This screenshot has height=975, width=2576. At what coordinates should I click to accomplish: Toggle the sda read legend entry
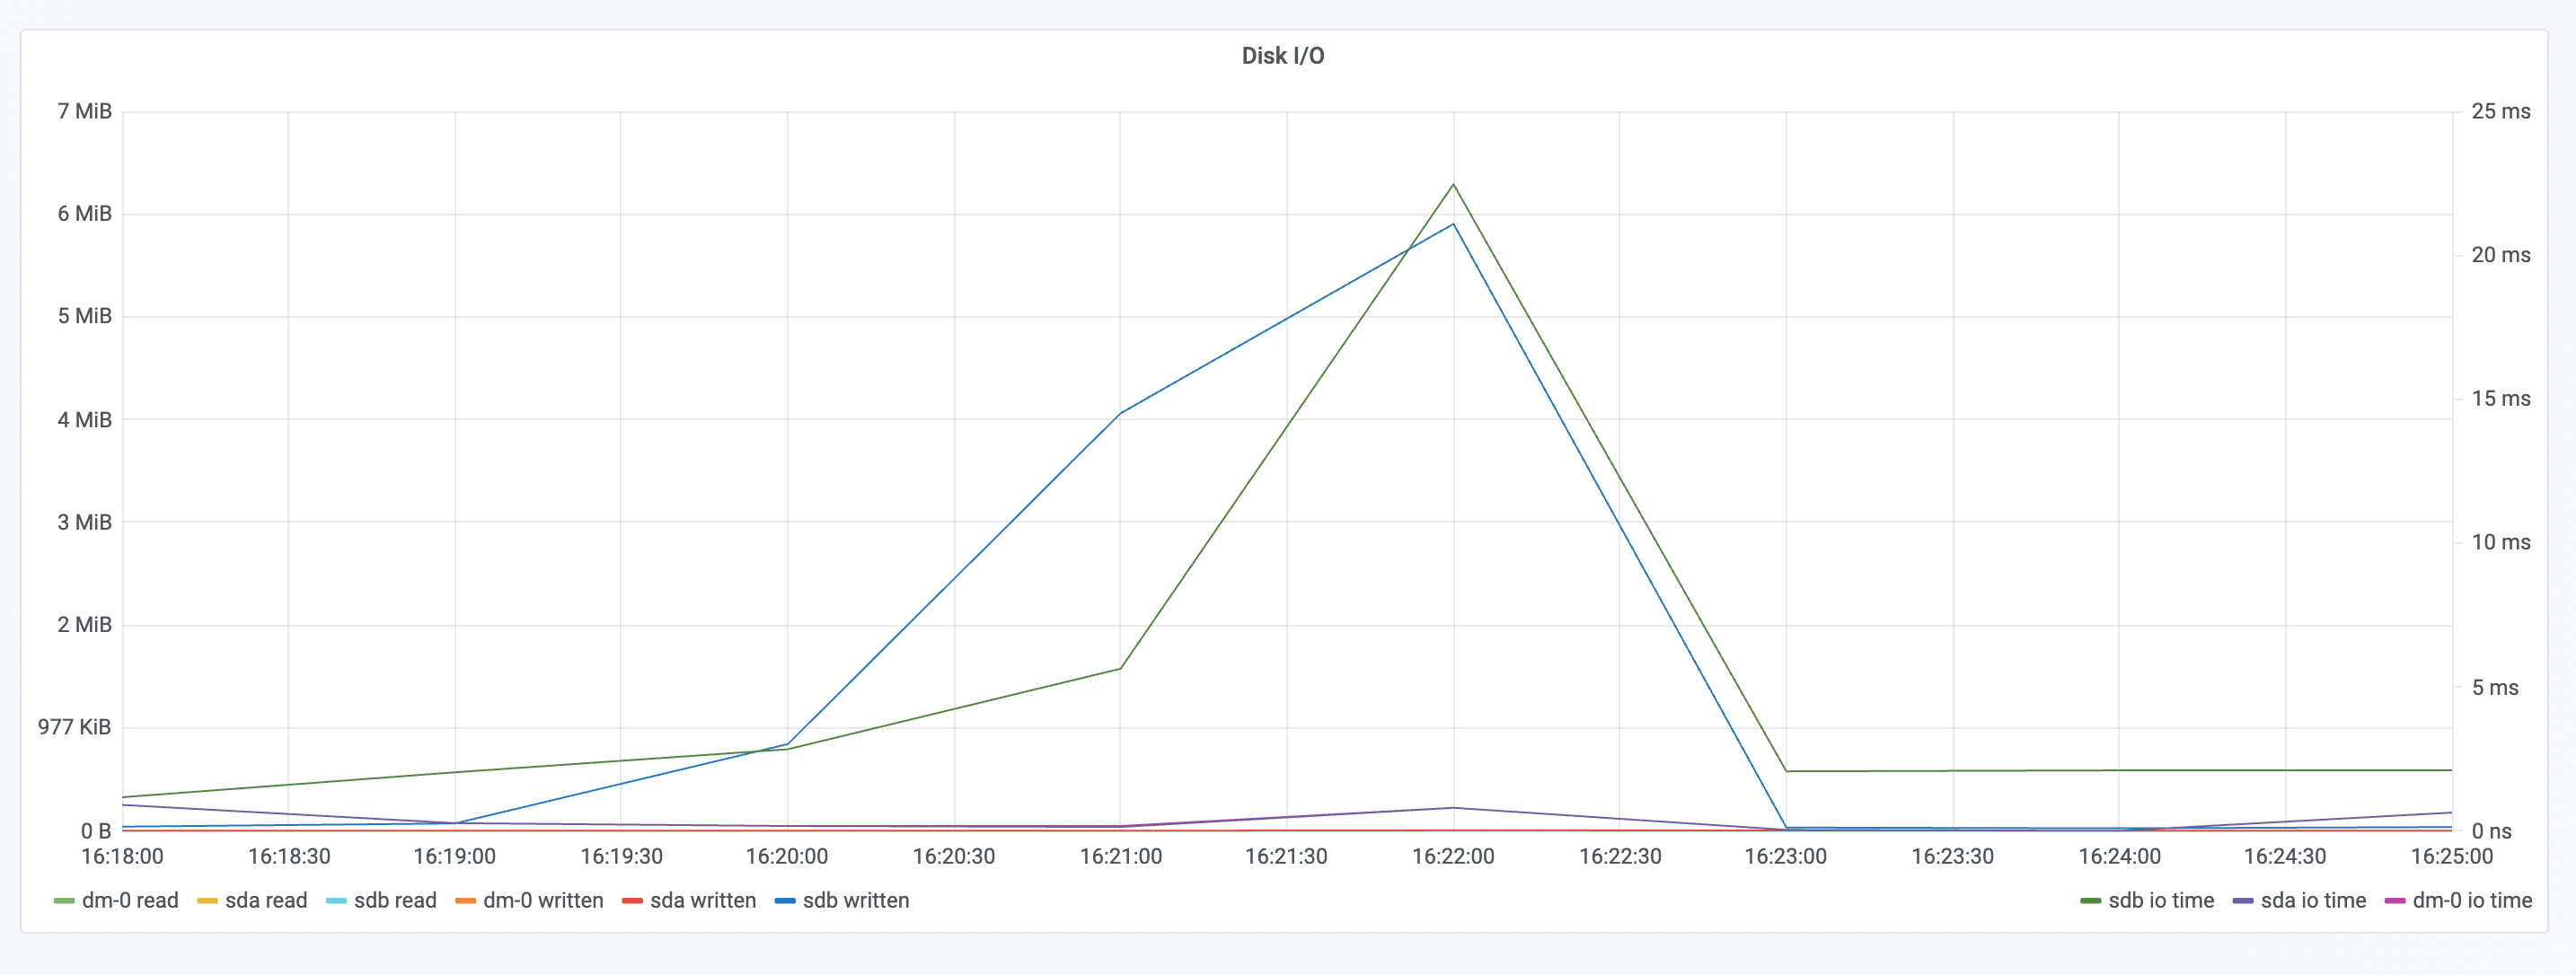[266, 901]
